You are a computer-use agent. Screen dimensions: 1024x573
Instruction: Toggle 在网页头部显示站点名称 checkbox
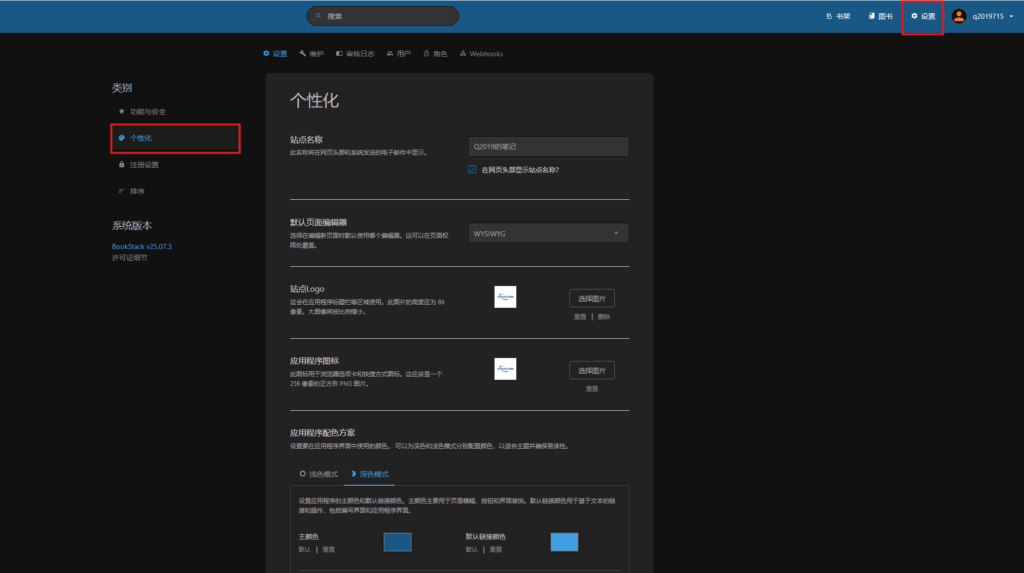click(x=472, y=170)
